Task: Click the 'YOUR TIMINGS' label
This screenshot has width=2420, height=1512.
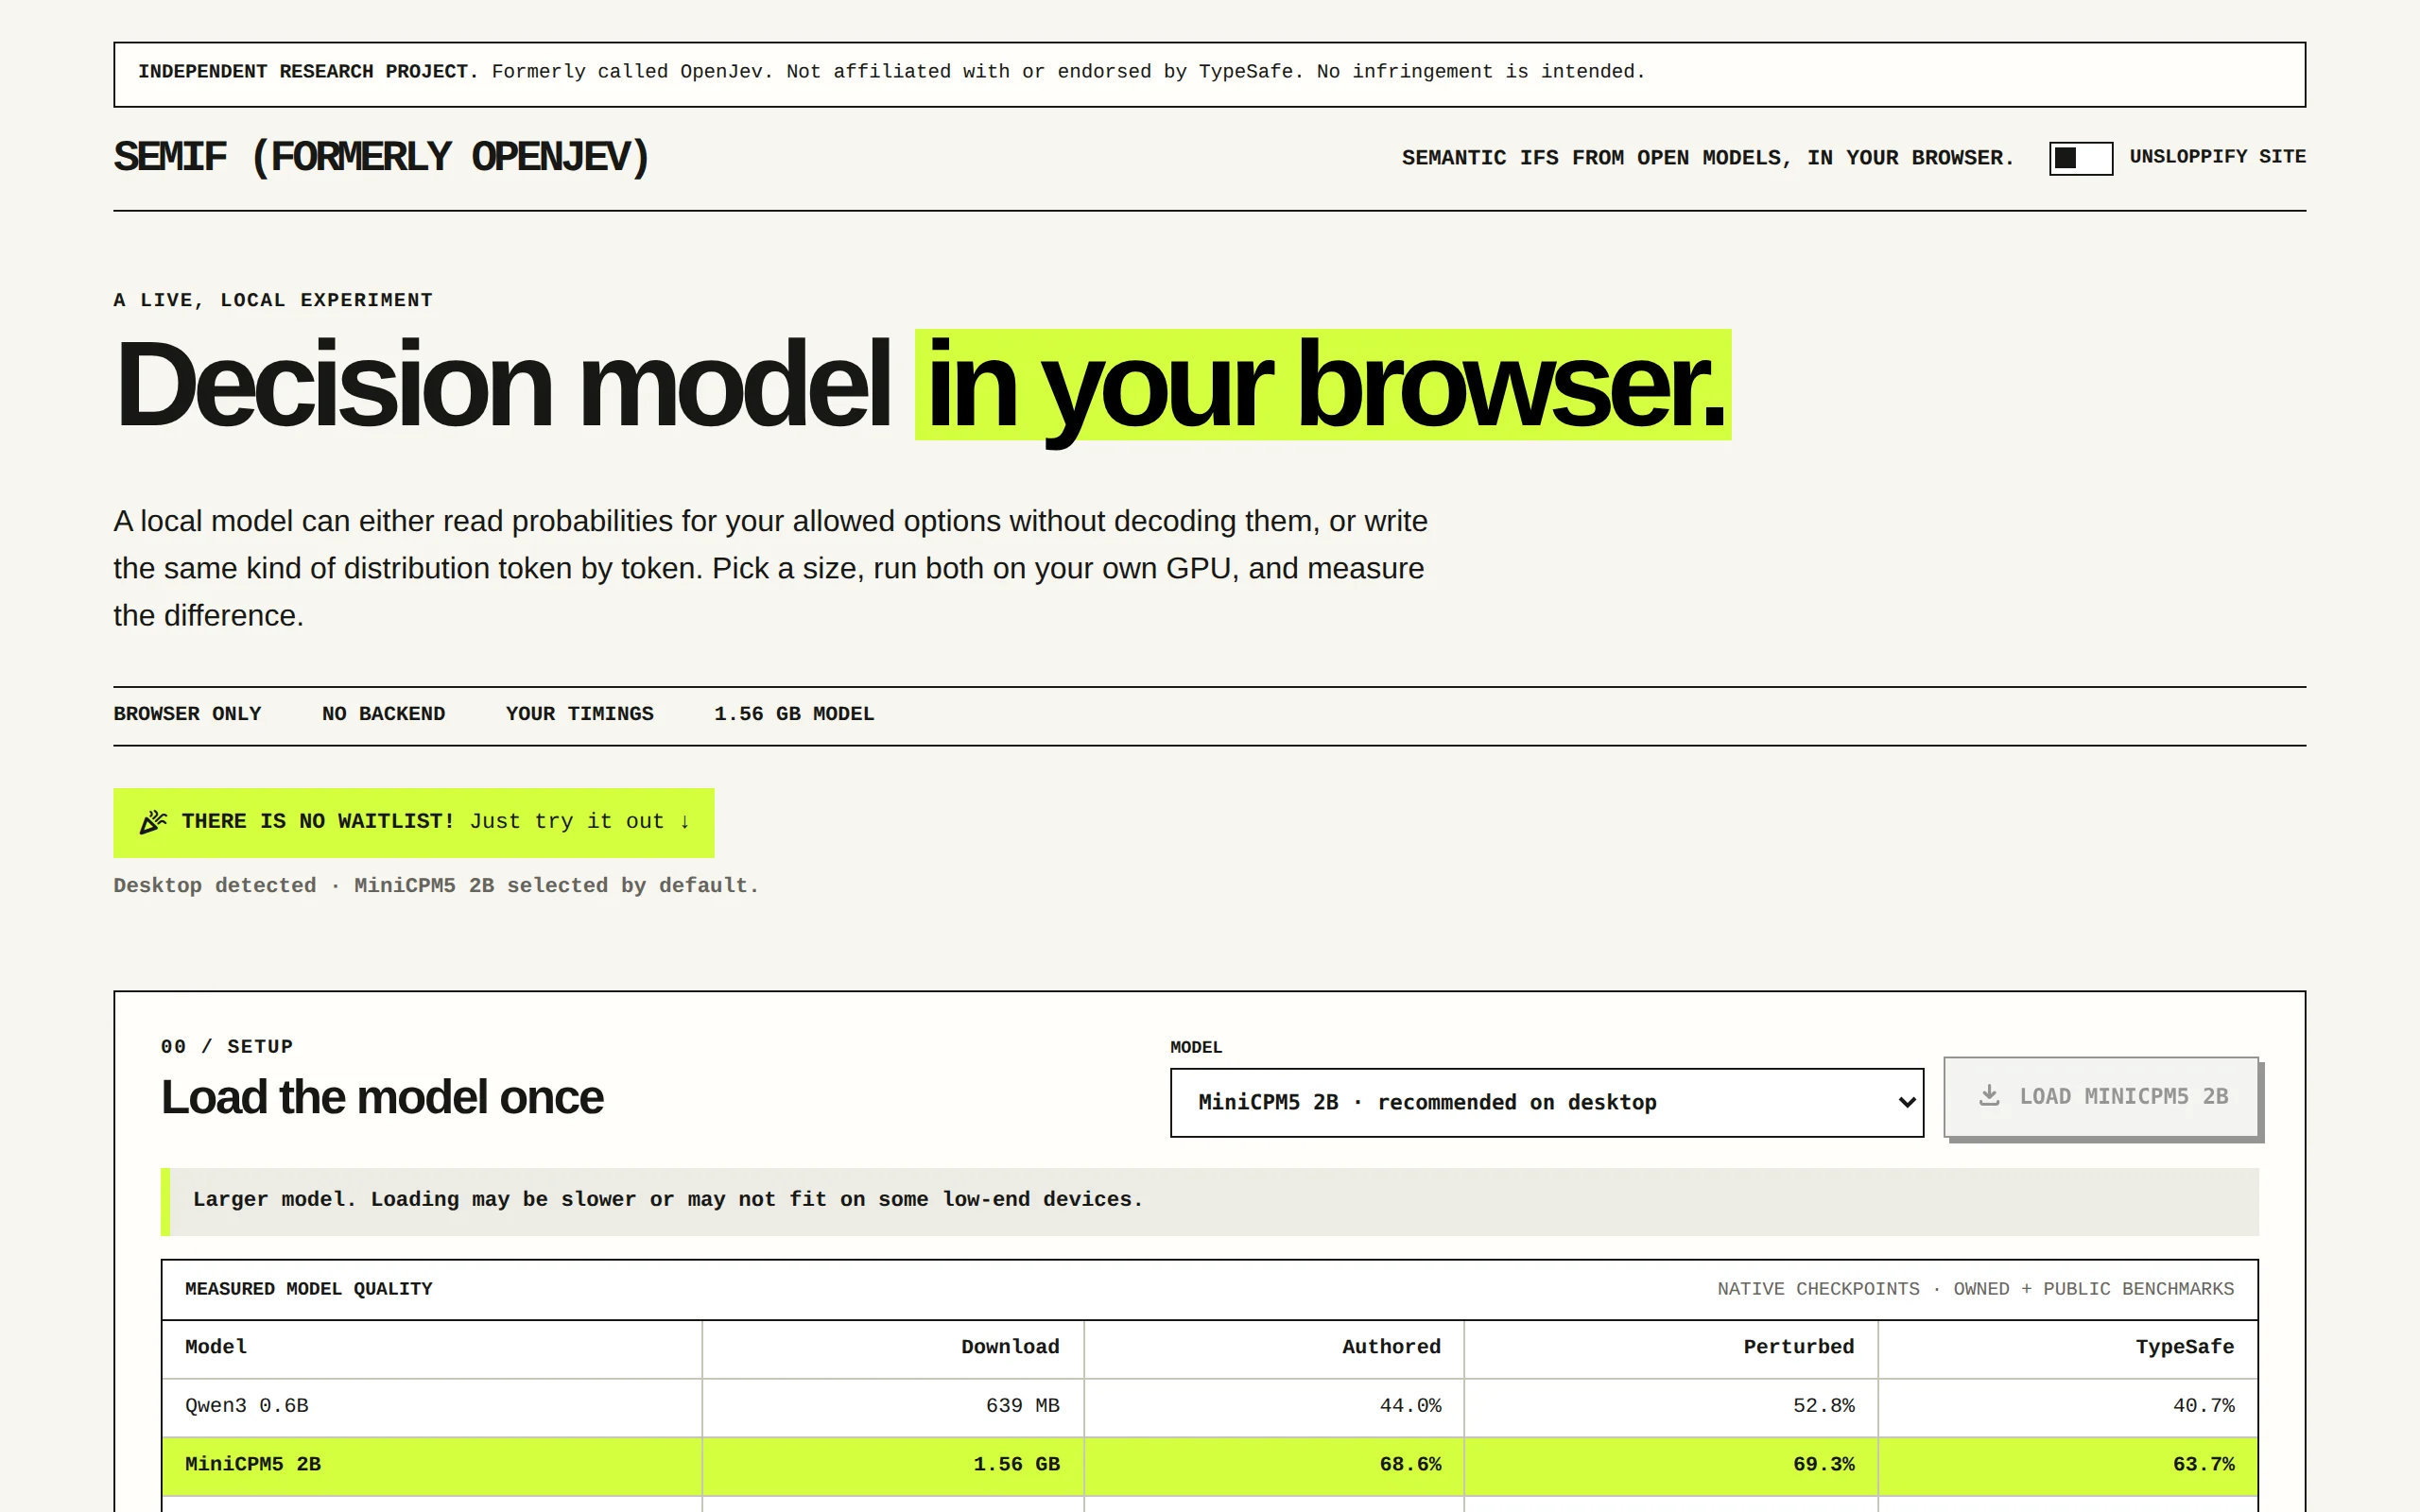Action: tap(579, 714)
